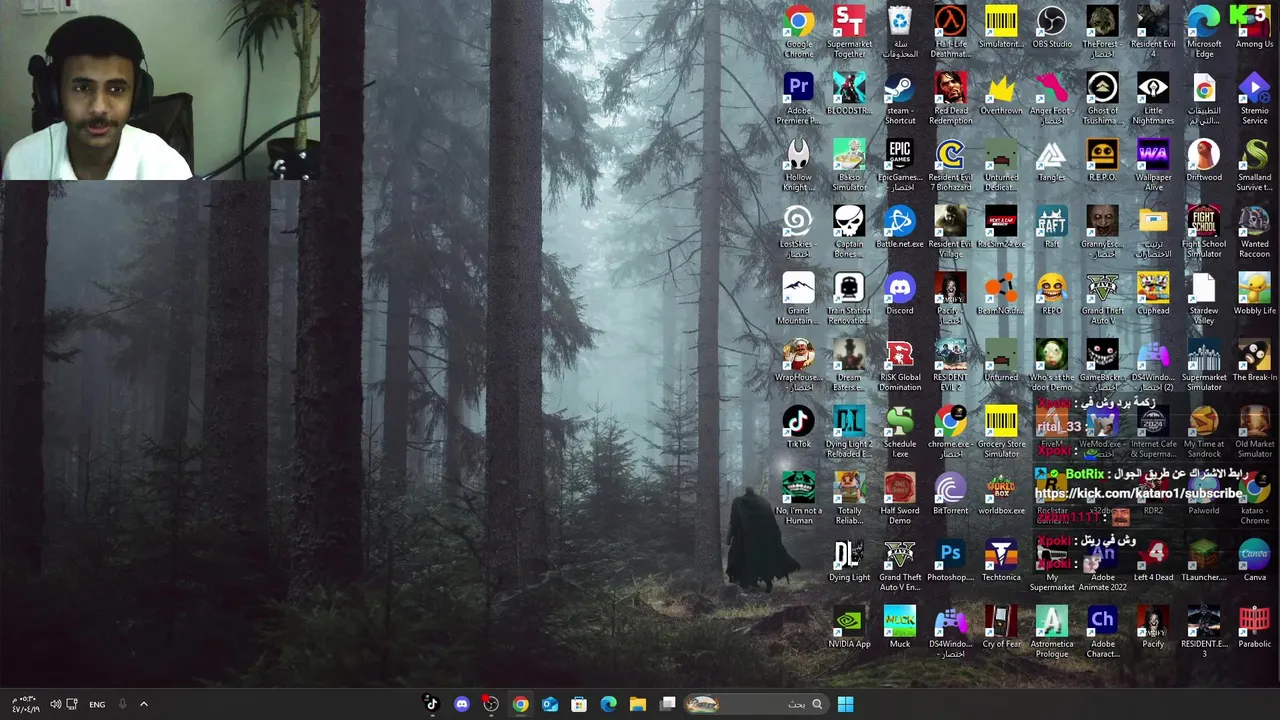Viewport: 1280px width, 720px height.
Task: Open Resident Evil 4 shortcut
Action: point(1153,31)
